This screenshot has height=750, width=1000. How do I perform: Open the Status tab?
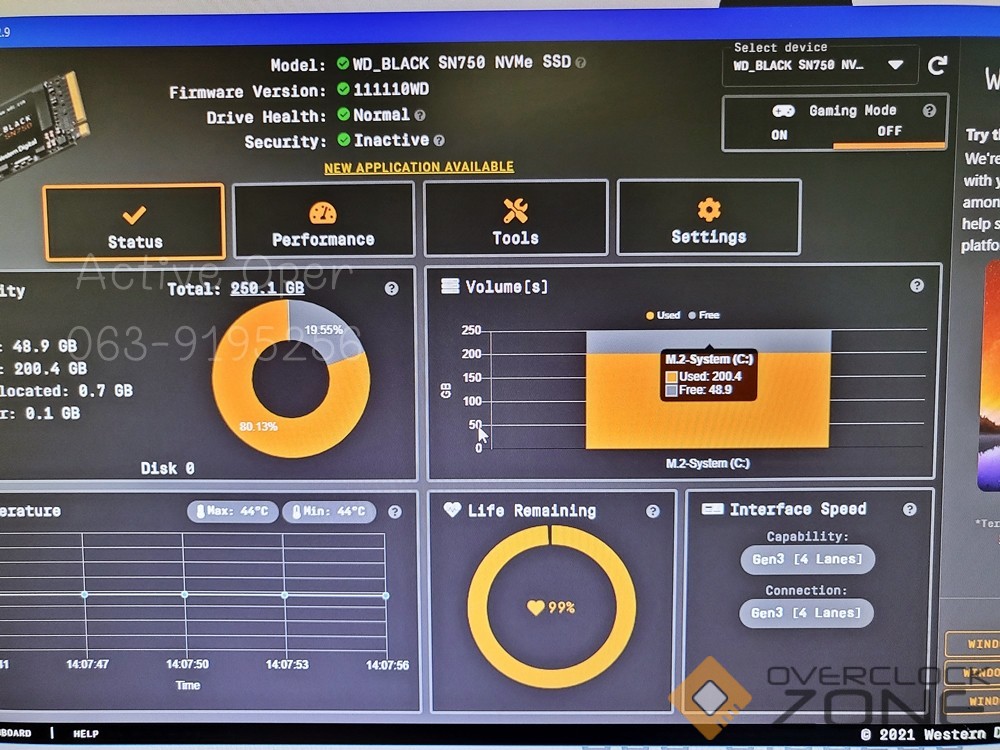[x=134, y=223]
